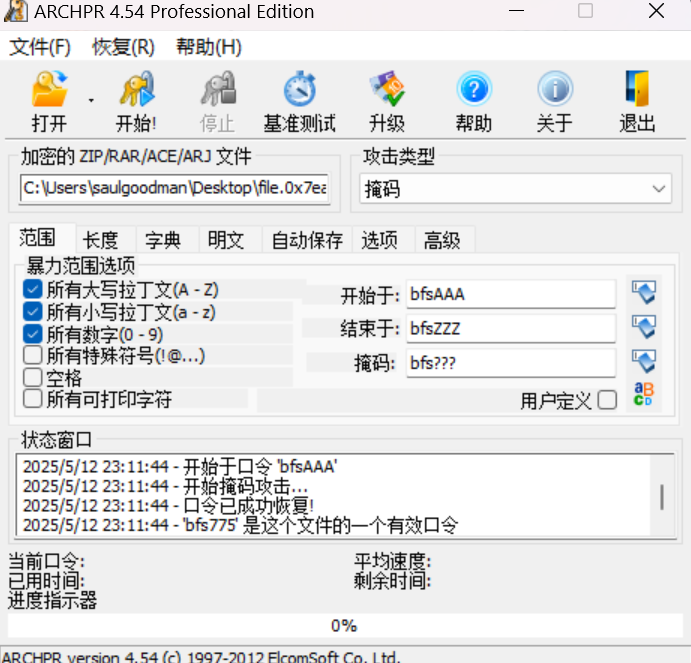The image size is (691, 663).
Task: Click the encrypted file path field
Action: [x=175, y=188]
